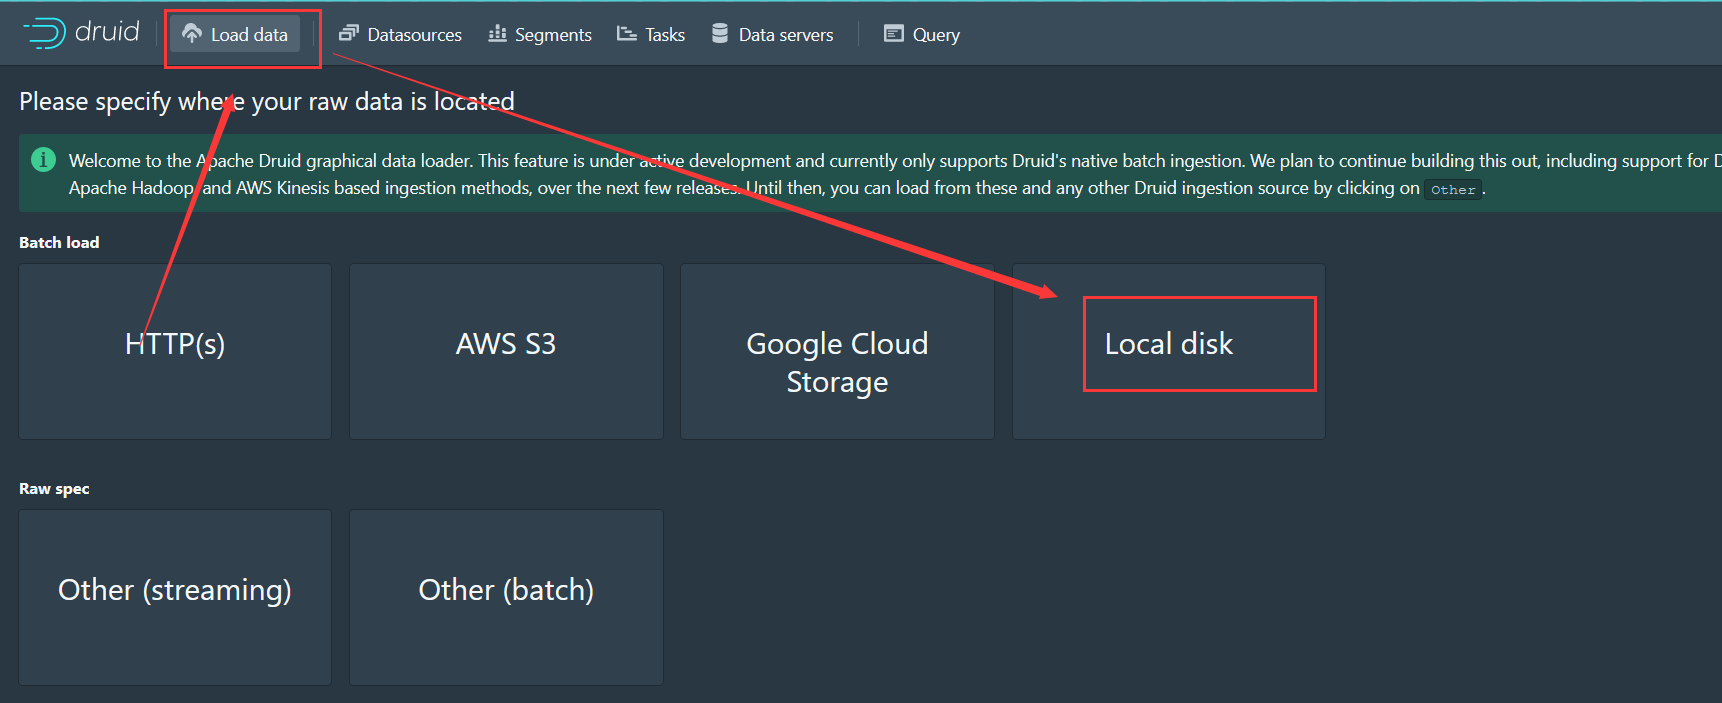Open the Load data label in the header
This screenshot has width=1722, height=703.
tap(249, 35)
